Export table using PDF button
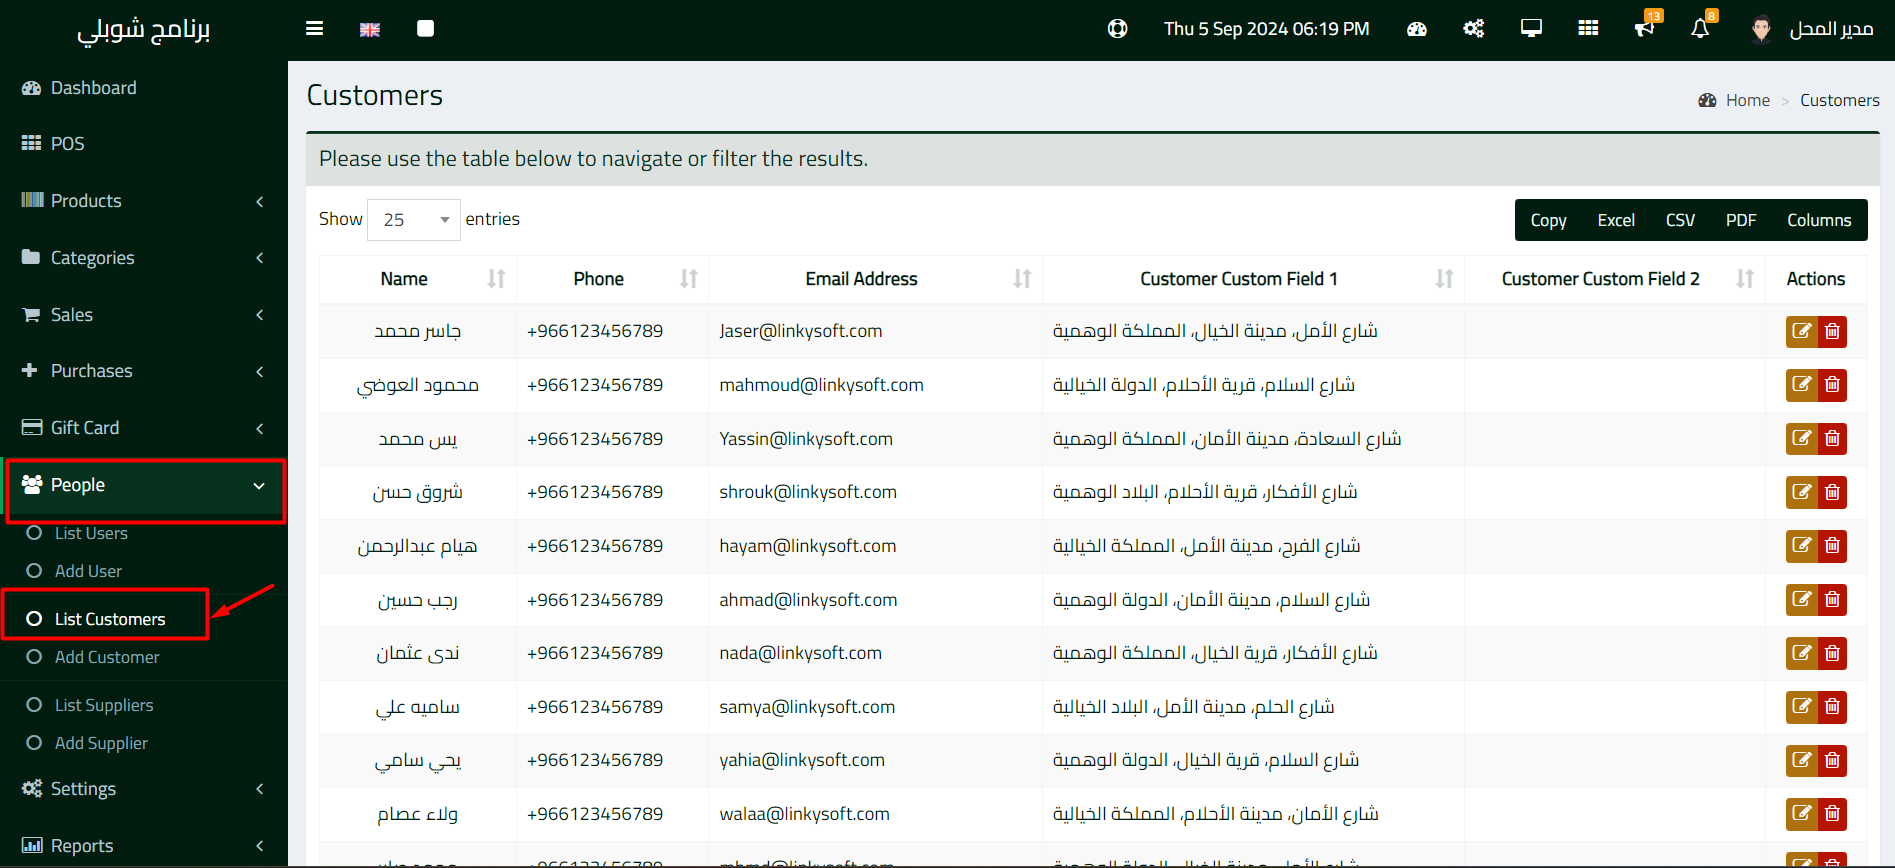This screenshot has width=1895, height=868. point(1741,220)
